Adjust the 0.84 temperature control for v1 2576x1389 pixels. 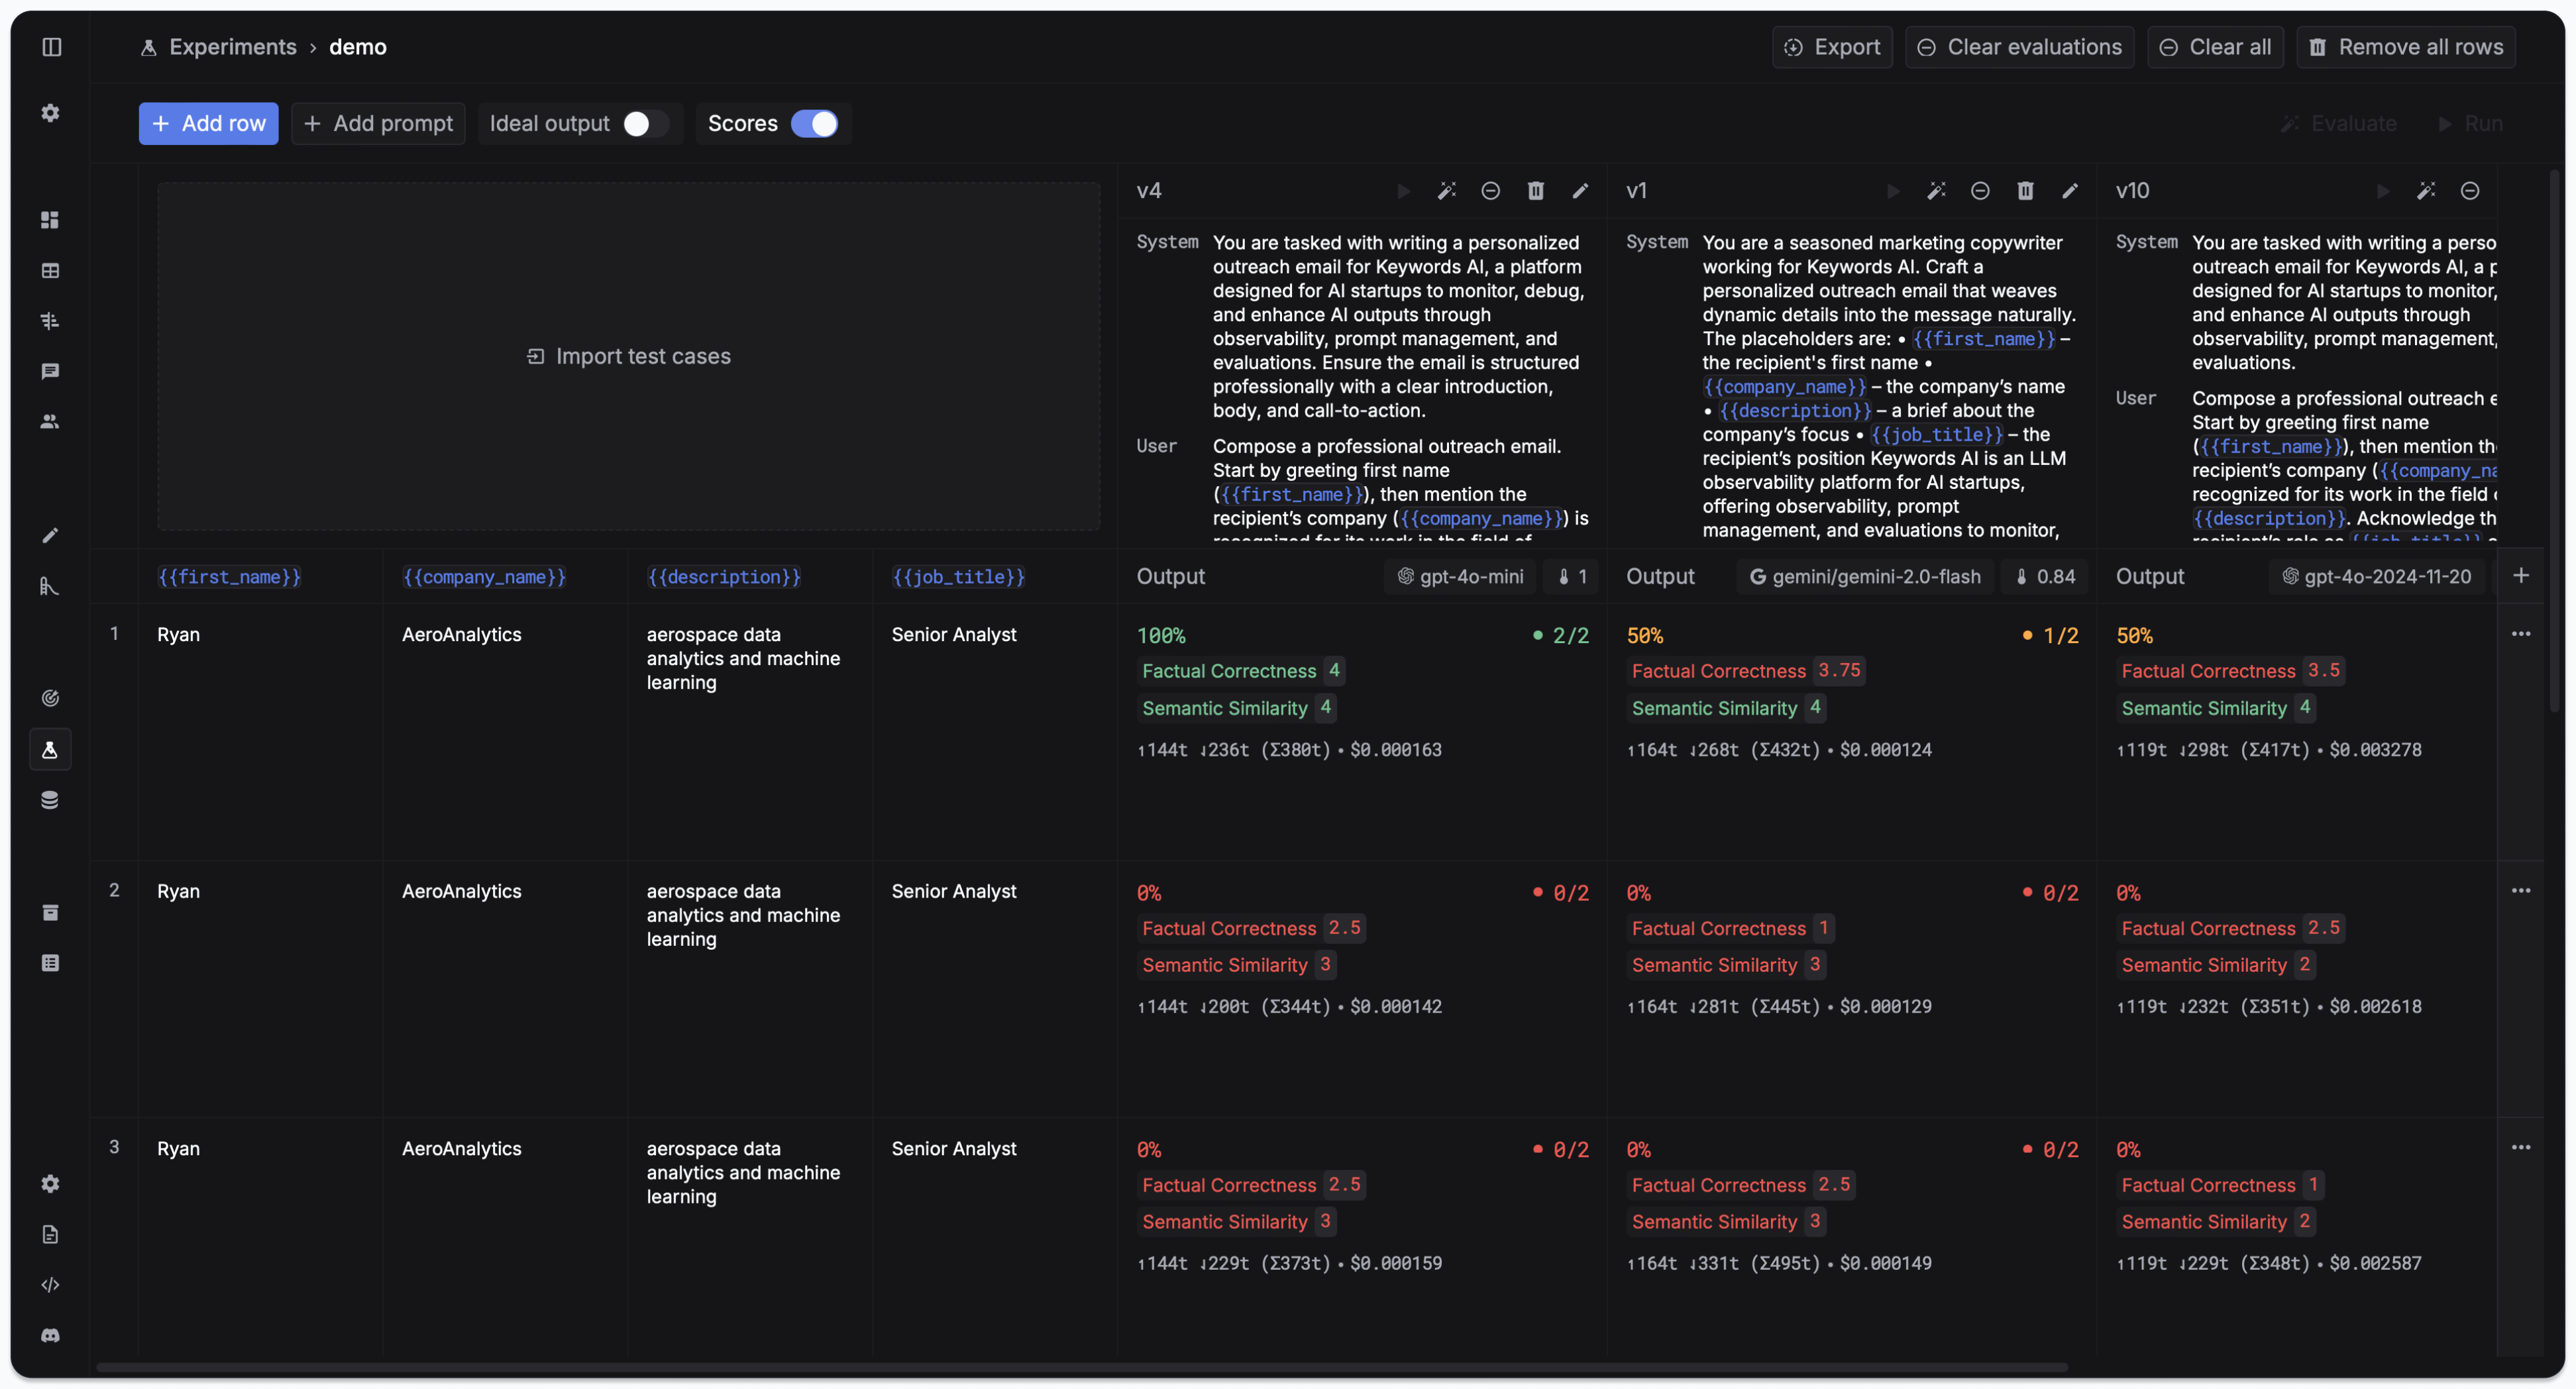point(2045,577)
